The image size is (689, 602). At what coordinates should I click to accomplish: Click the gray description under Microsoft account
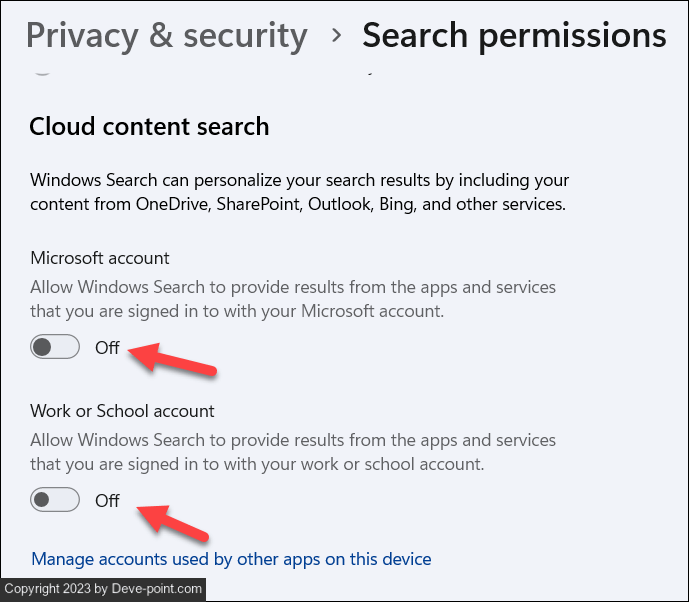point(293,299)
